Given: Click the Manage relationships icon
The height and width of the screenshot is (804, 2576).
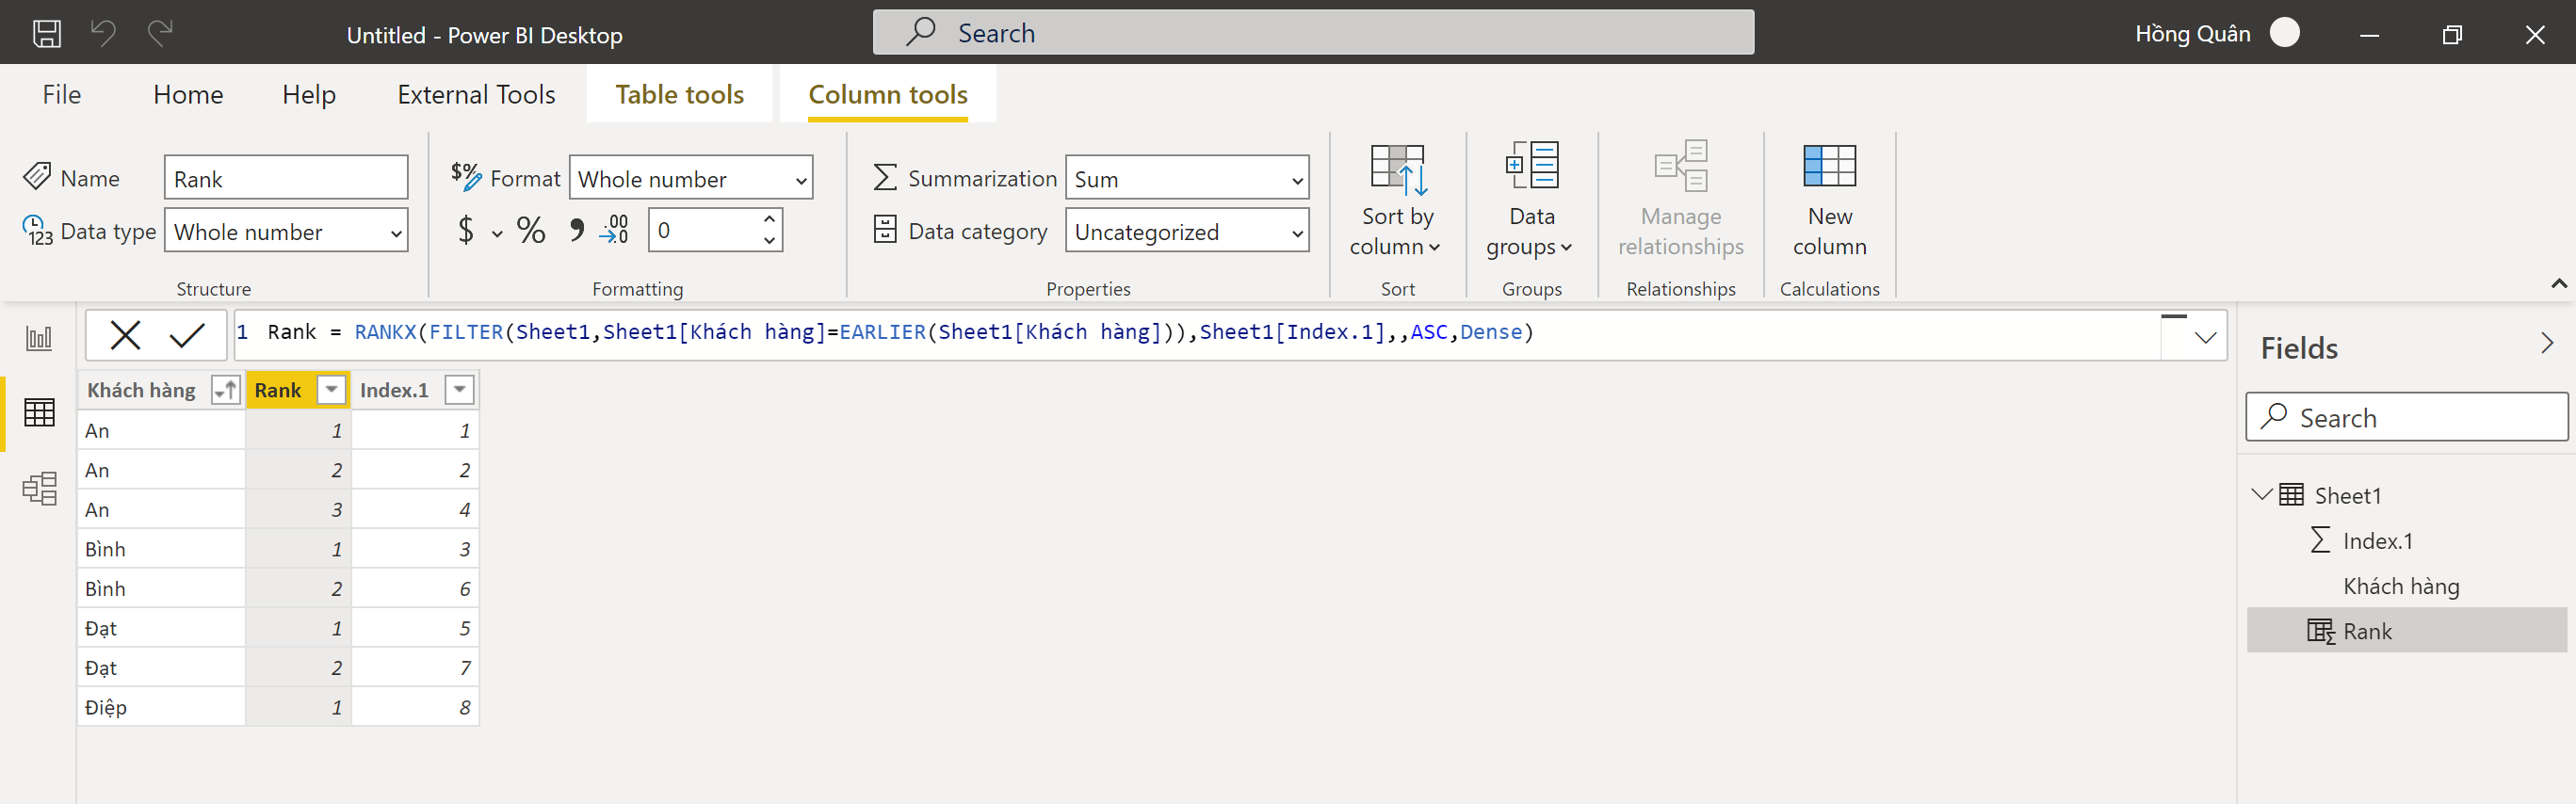Looking at the screenshot, I should [1681, 166].
